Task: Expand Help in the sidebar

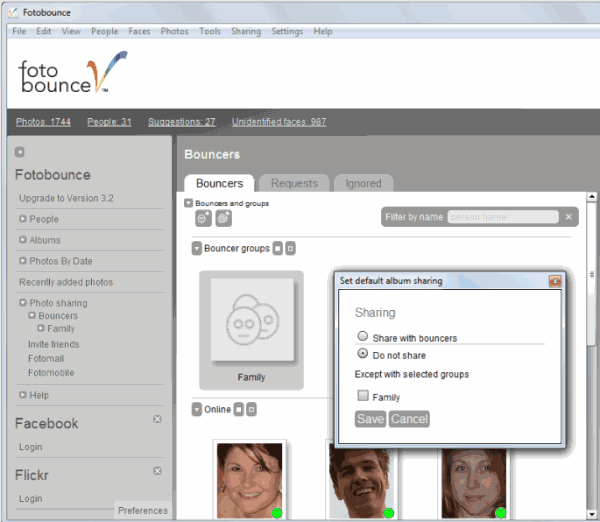Action: pos(23,395)
